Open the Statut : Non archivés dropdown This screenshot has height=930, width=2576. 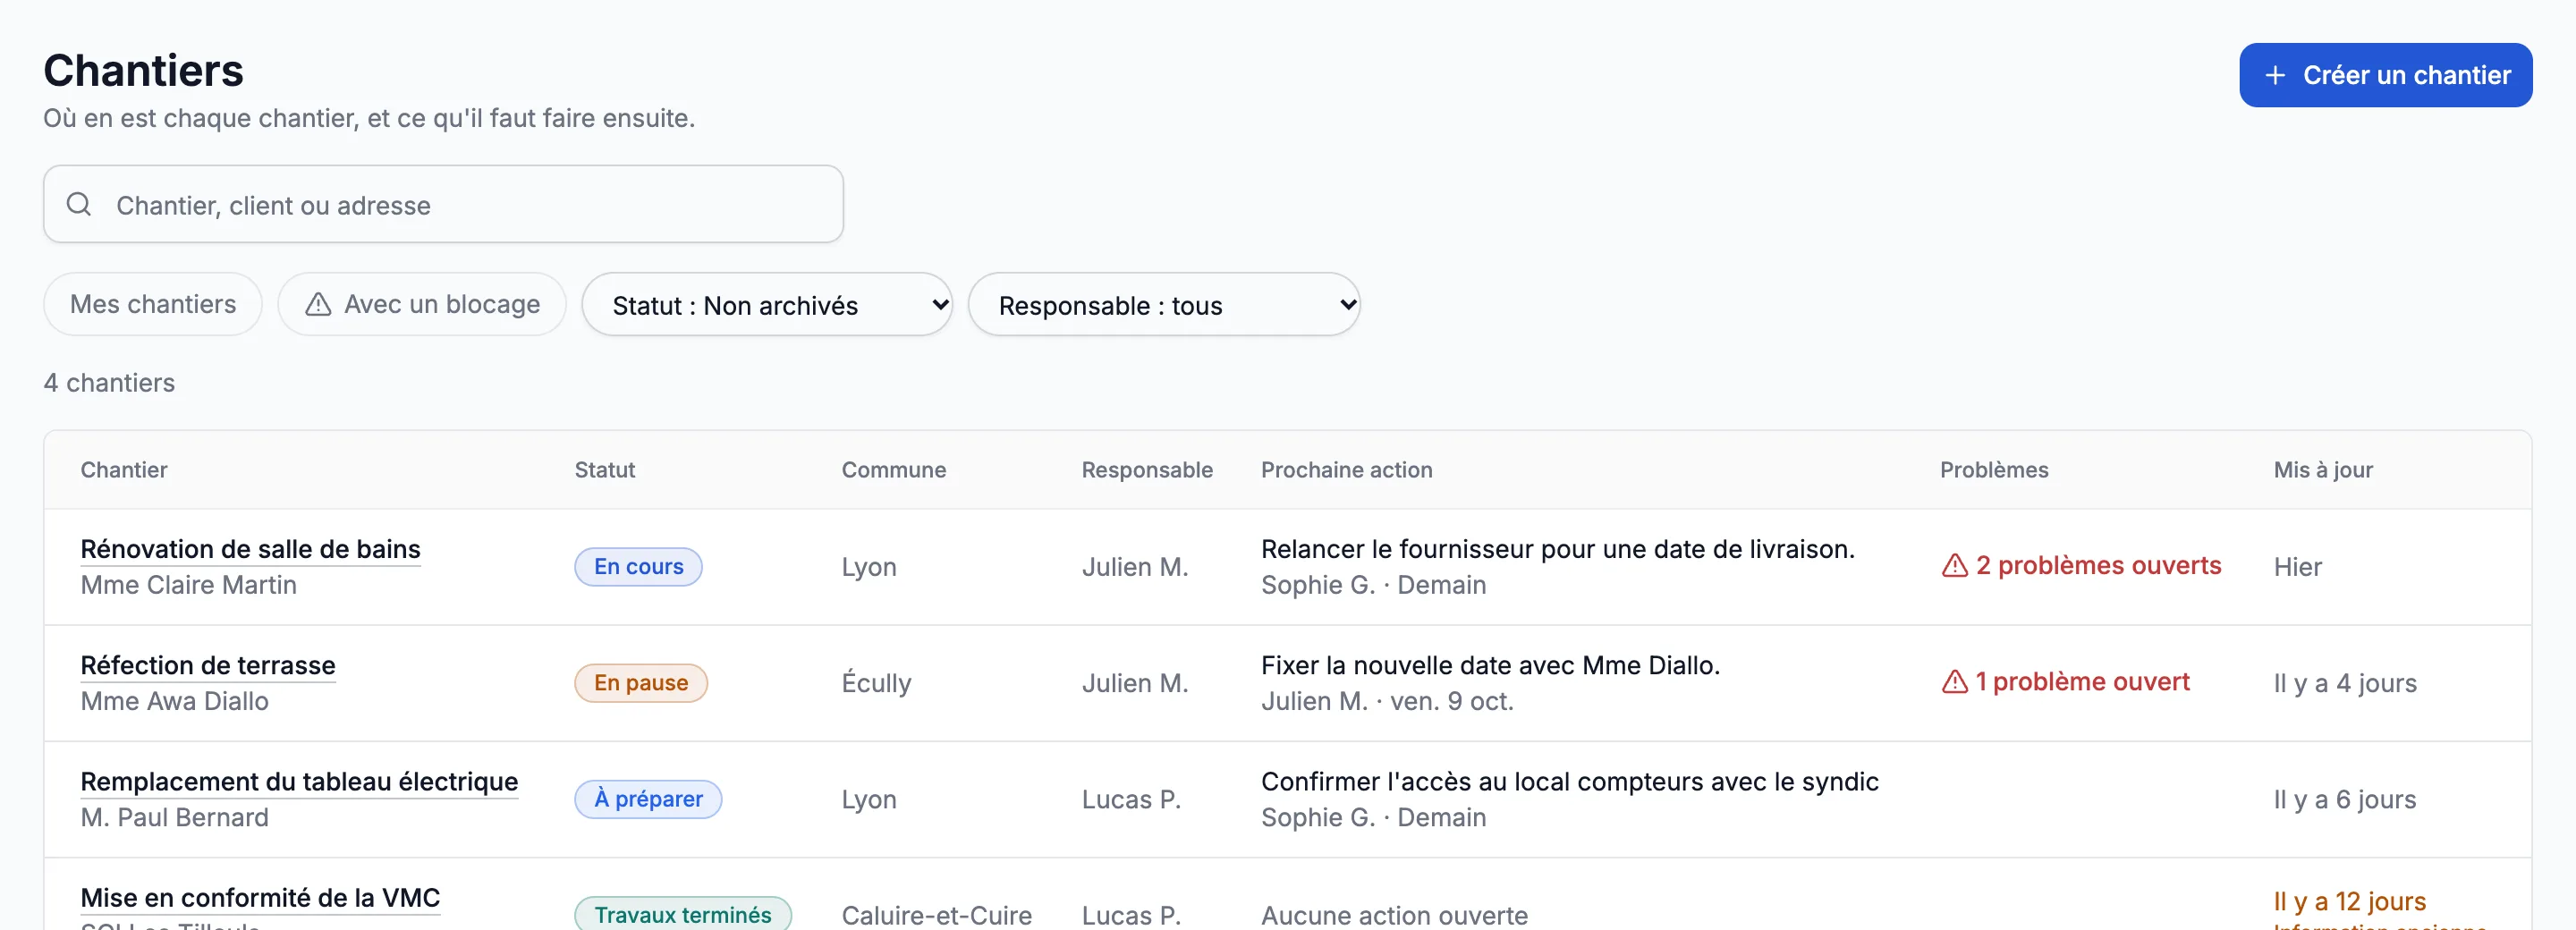767,304
